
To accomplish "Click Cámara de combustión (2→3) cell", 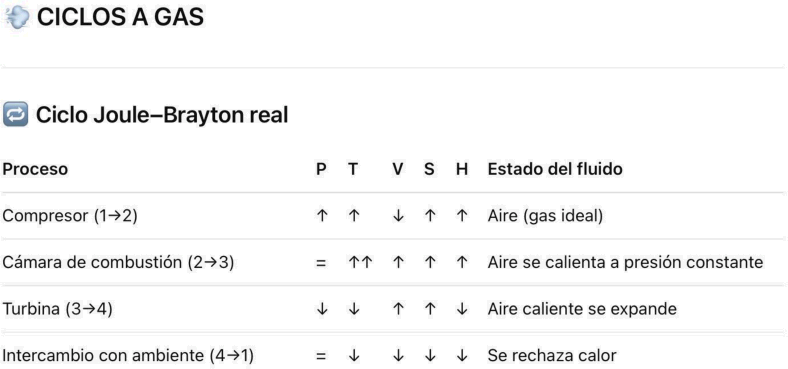I will pyautogui.click(x=118, y=263).
